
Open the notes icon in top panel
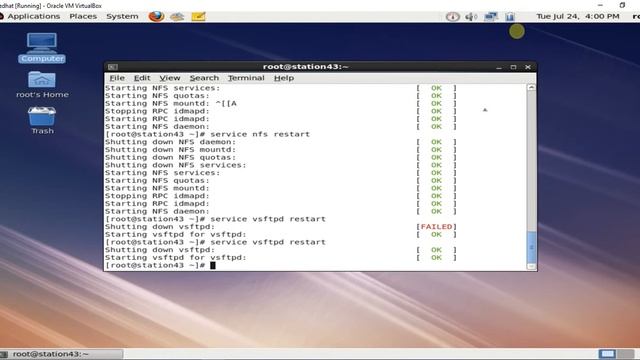pos(198,16)
